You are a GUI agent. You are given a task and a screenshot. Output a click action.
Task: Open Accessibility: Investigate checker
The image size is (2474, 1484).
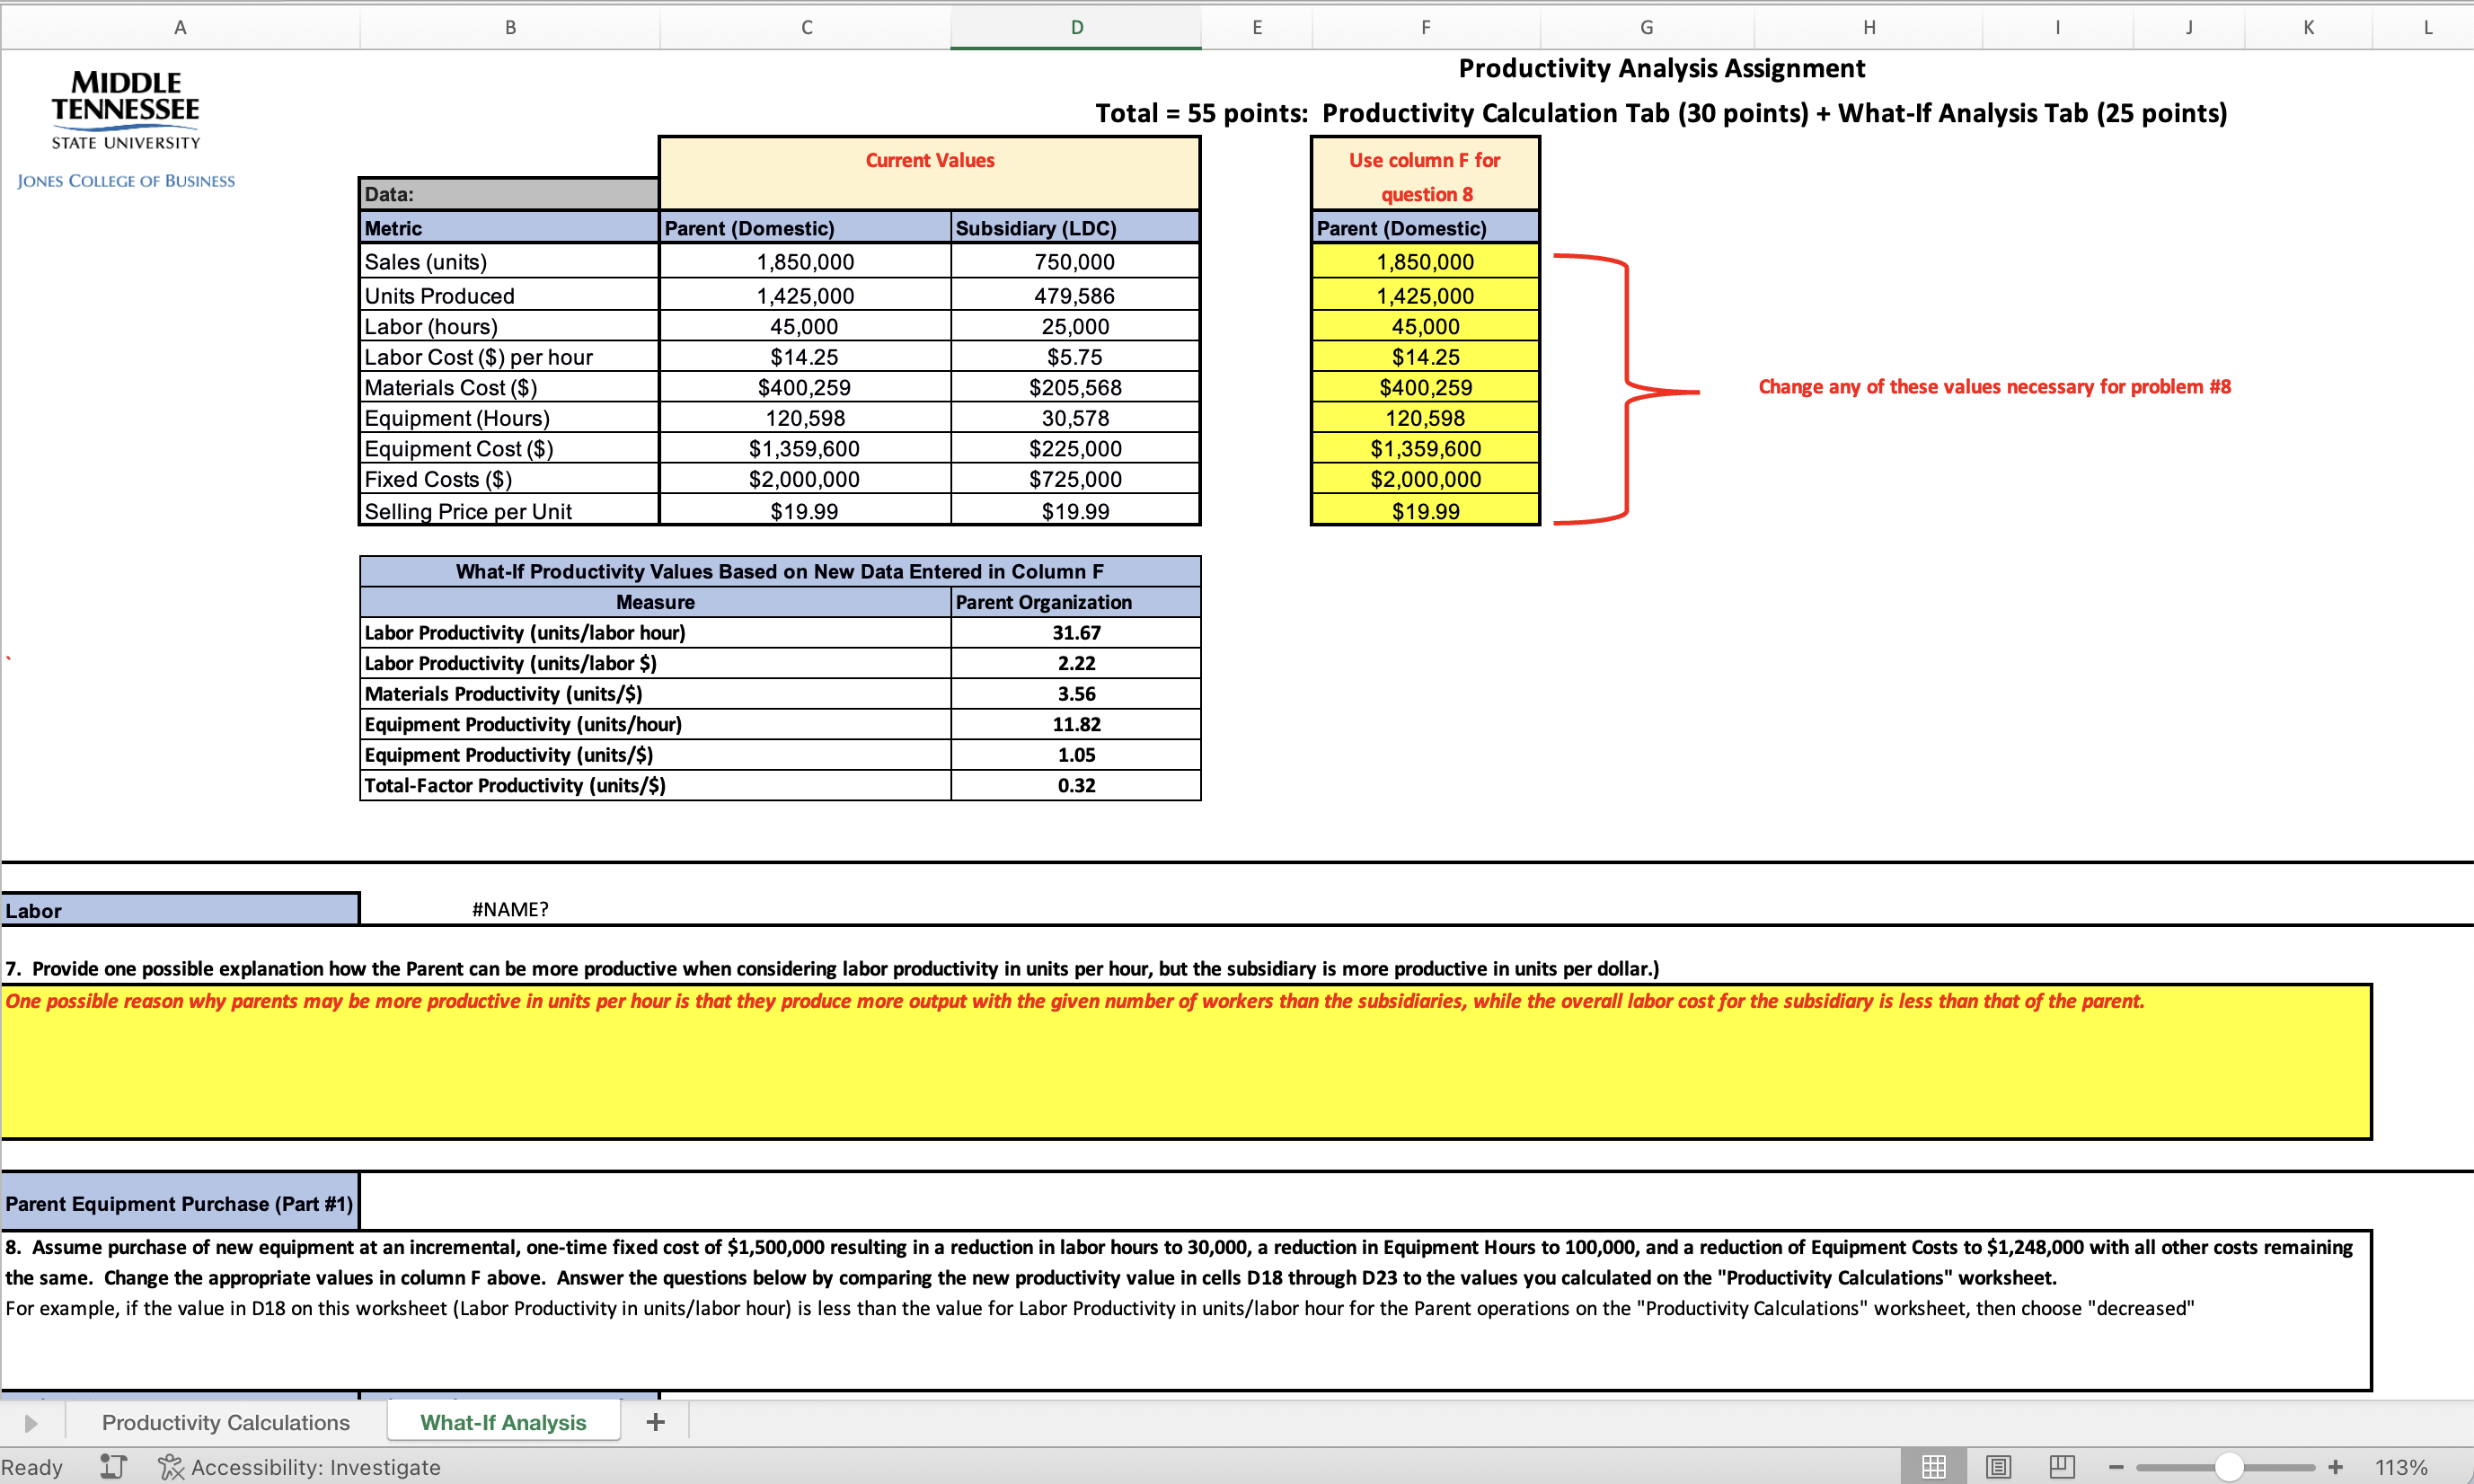300,1467
